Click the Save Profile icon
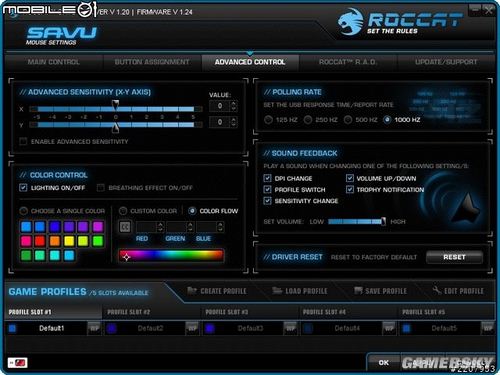 click(x=358, y=291)
